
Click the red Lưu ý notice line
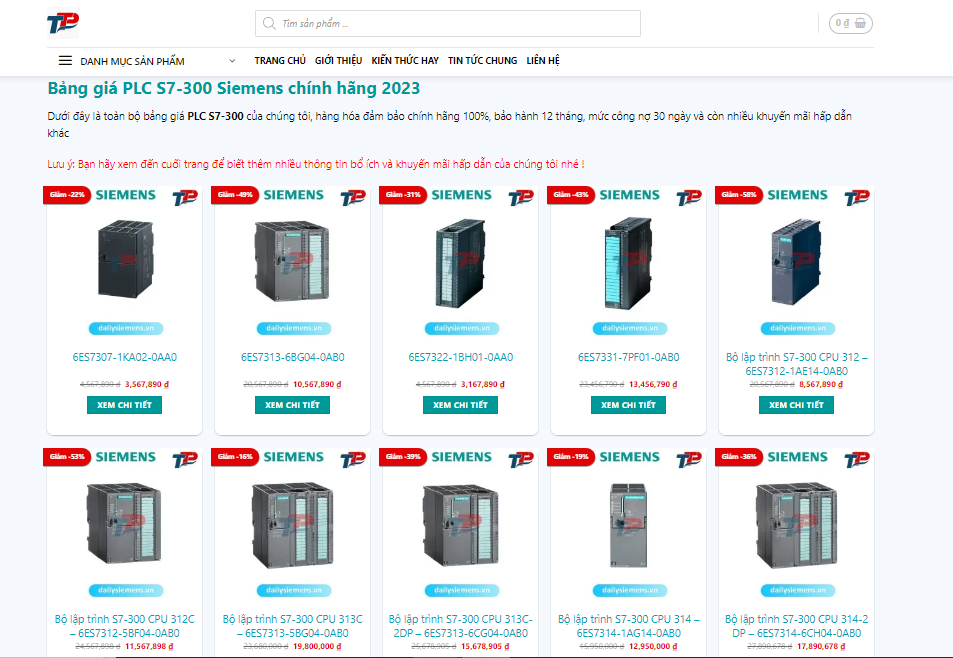[x=316, y=164]
